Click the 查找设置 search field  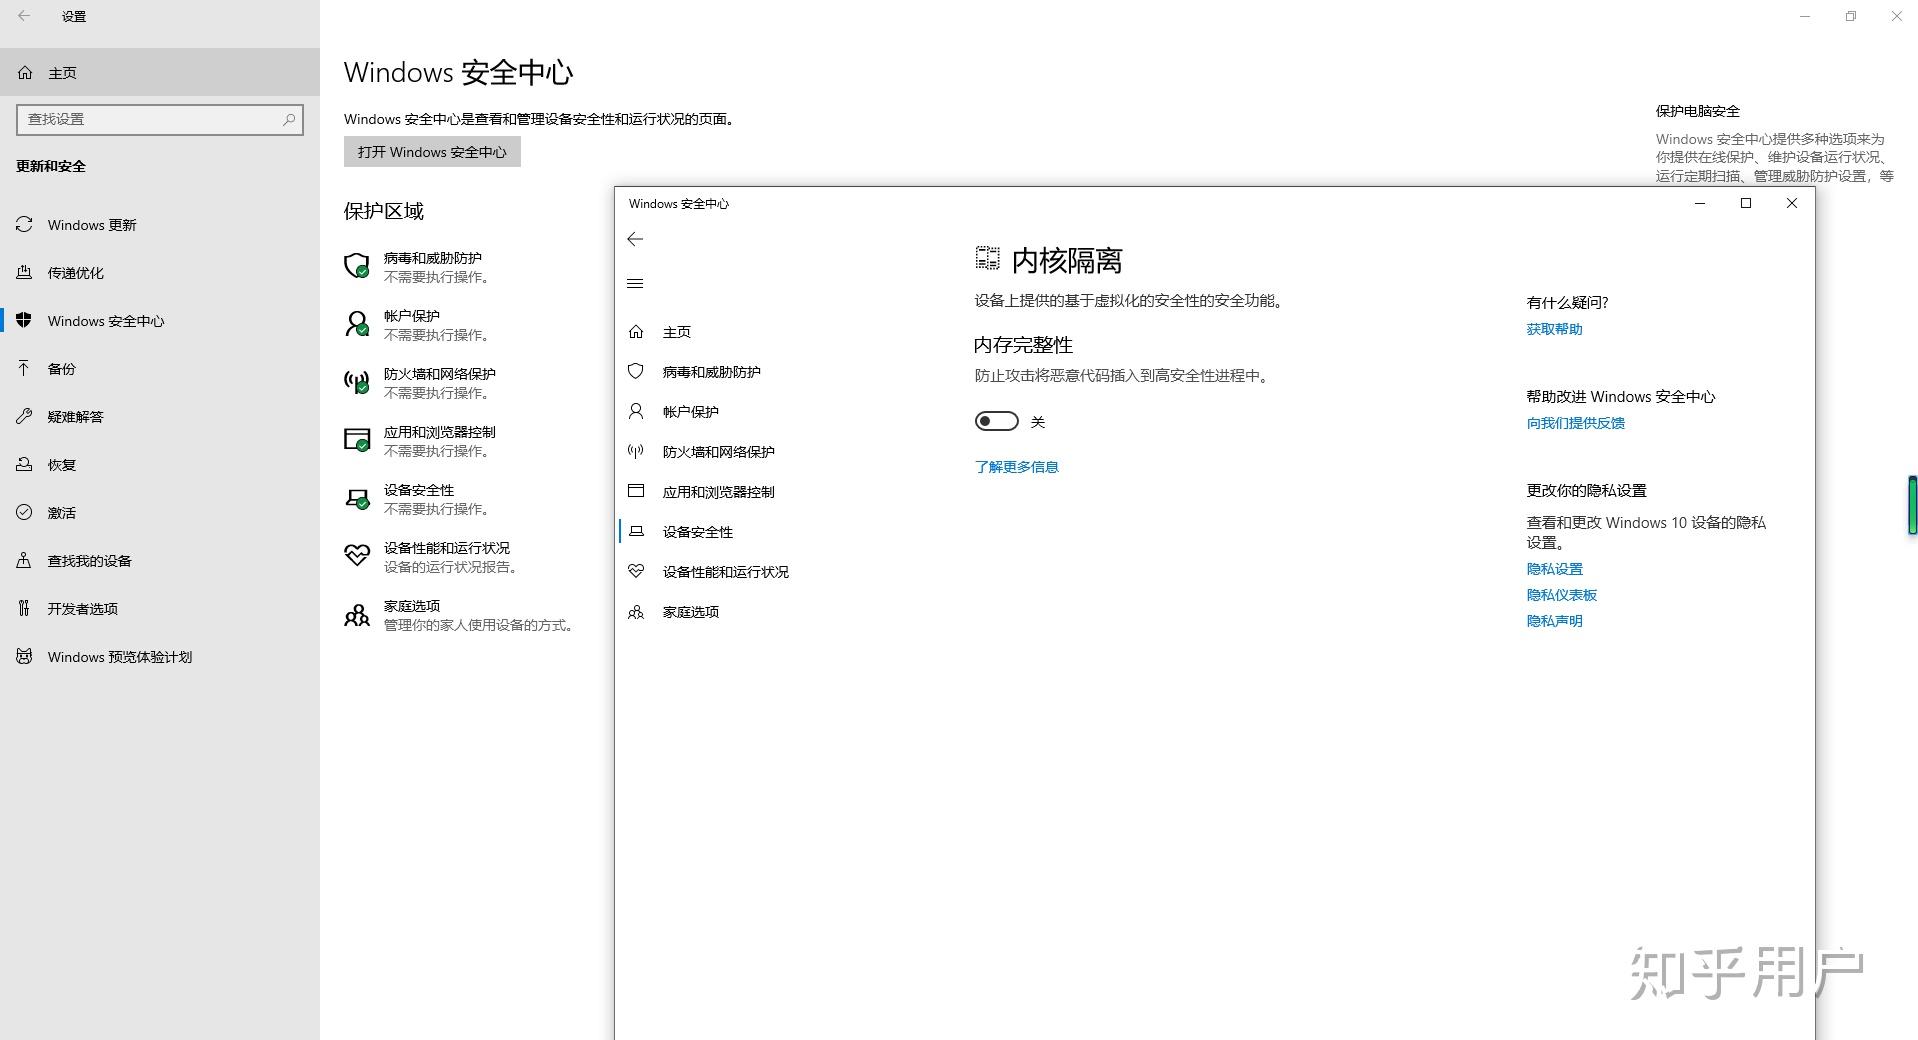(160, 119)
